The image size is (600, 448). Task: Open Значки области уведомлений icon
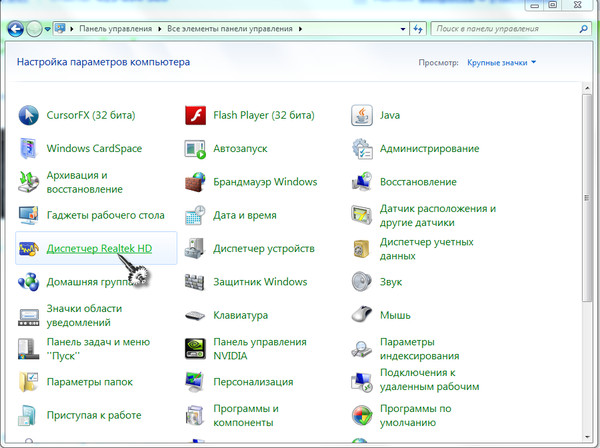pos(28,317)
